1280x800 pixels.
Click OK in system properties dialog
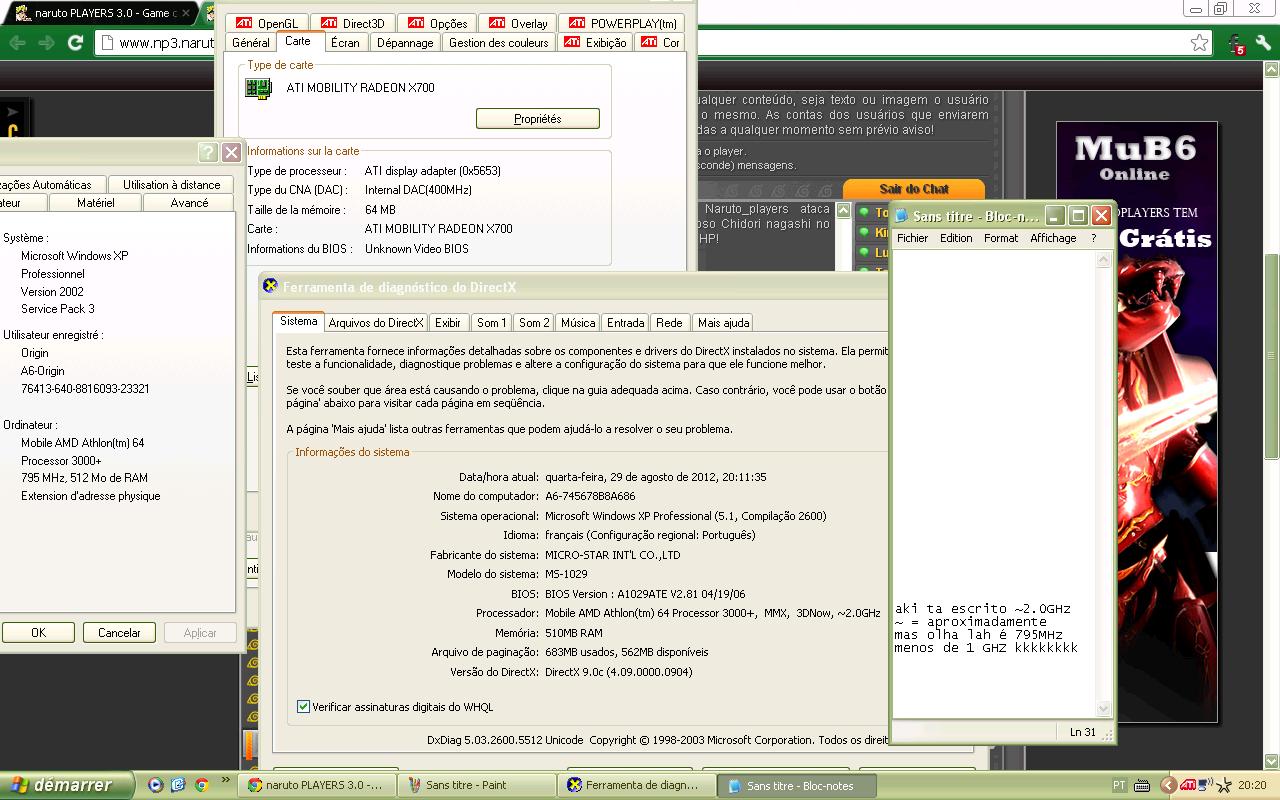38,632
